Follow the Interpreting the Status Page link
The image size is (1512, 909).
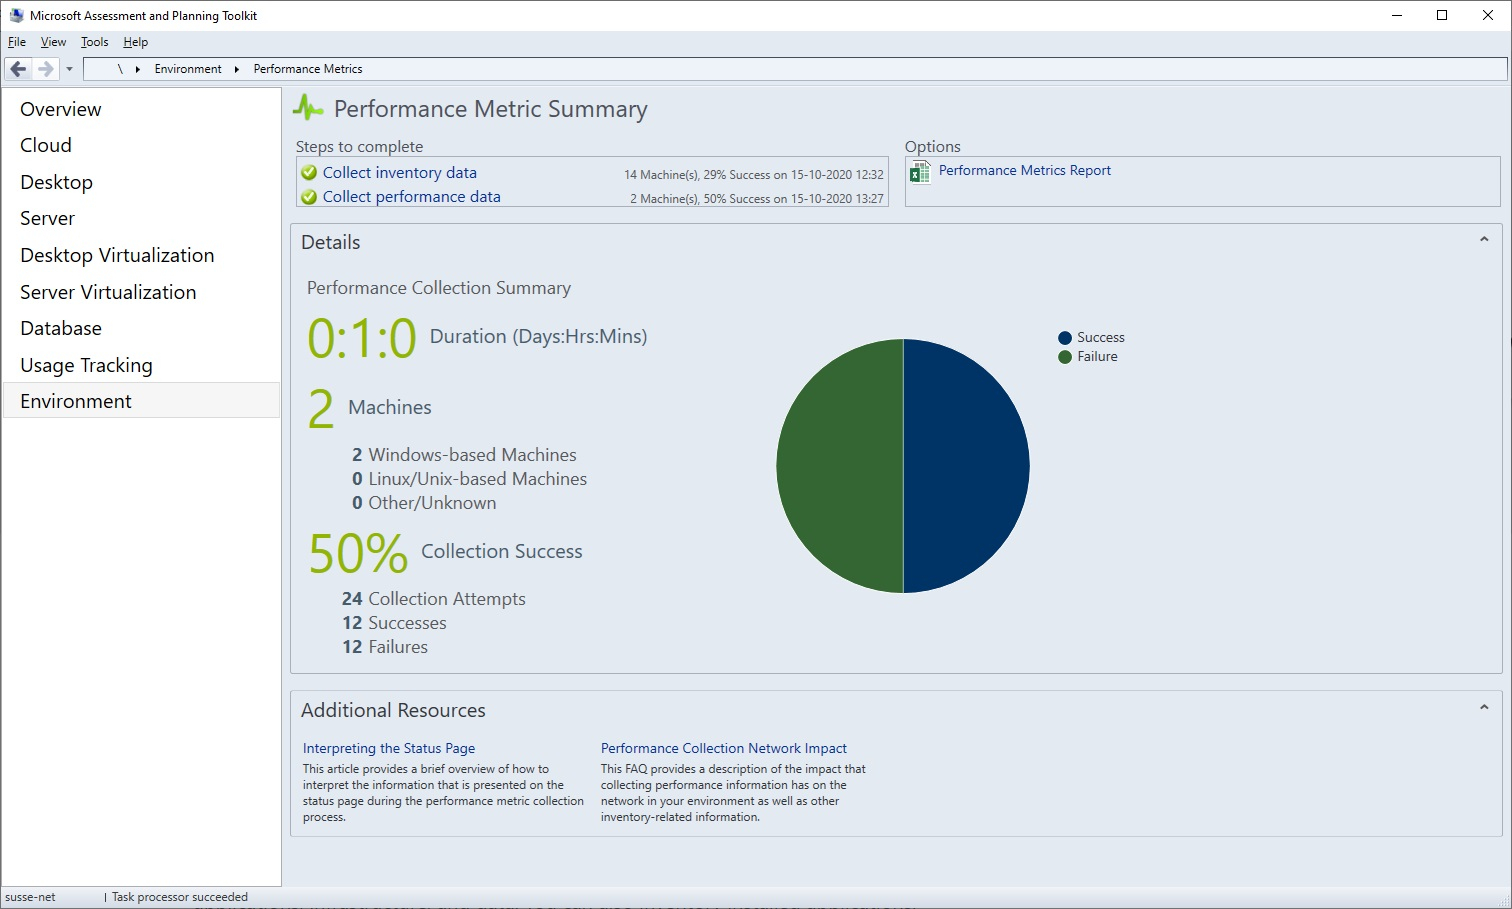(388, 748)
